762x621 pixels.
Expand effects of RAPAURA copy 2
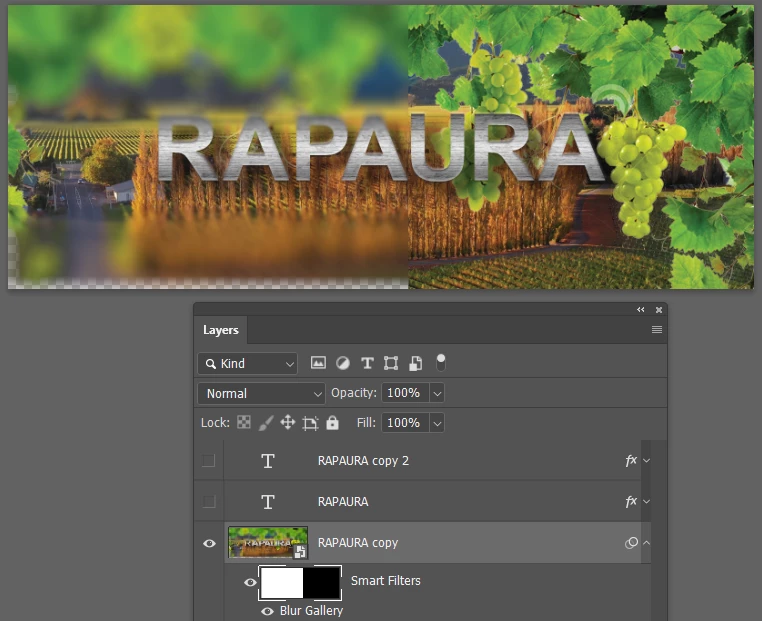click(x=646, y=460)
